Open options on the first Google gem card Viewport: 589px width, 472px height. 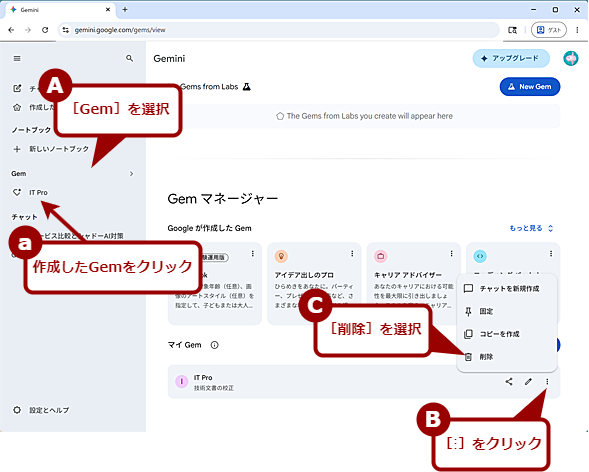(253, 254)
